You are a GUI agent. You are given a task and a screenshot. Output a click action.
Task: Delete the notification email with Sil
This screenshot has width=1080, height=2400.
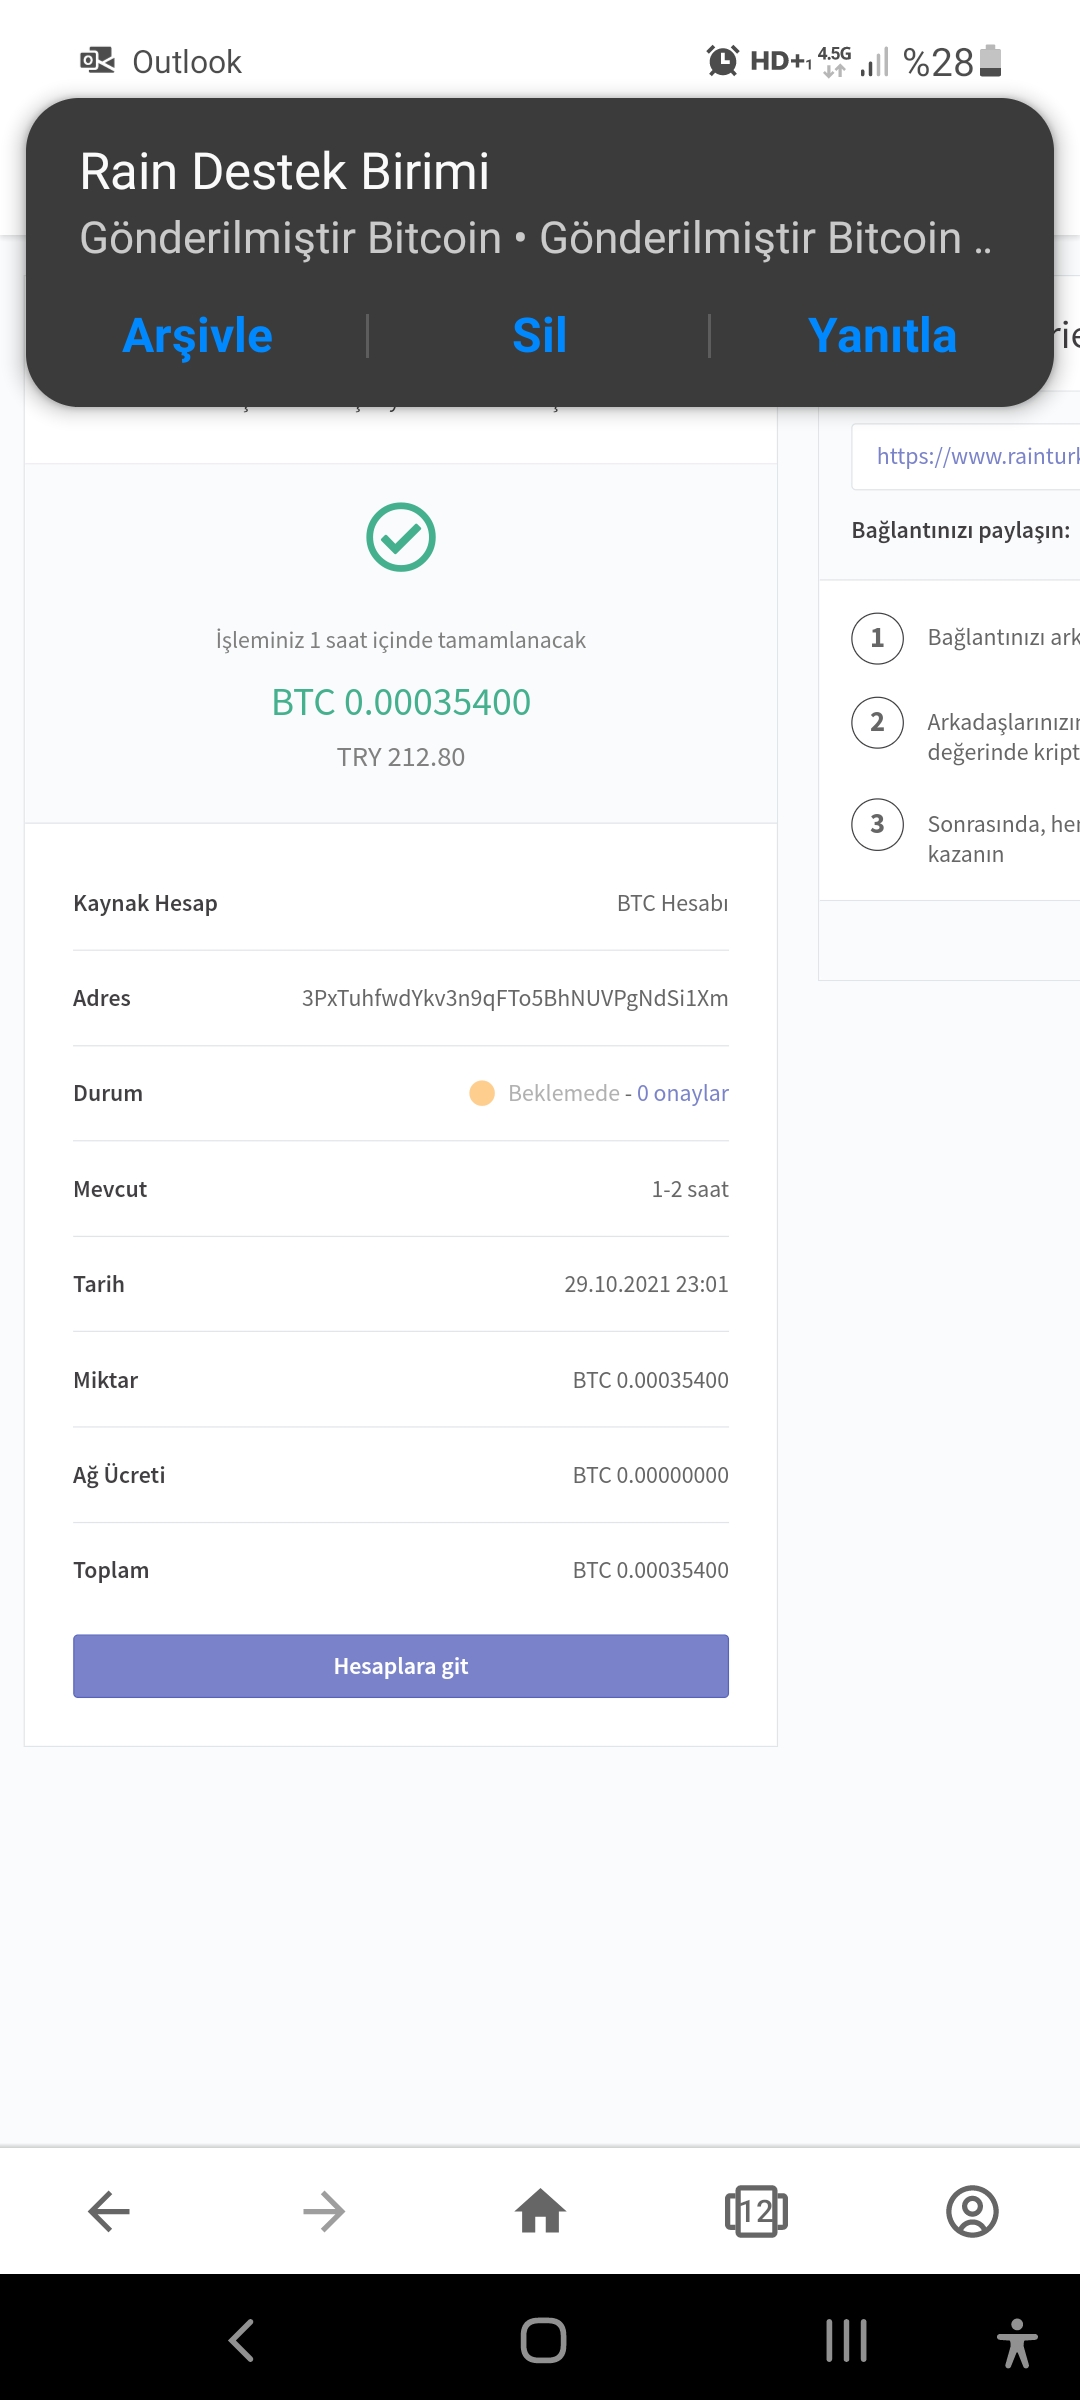tap(540, 335)
